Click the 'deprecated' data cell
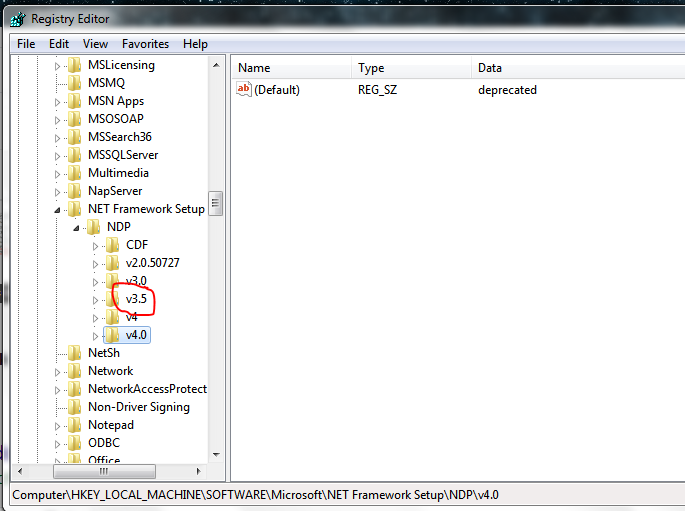This screenshot has width=685, height=511. [507, 90]
